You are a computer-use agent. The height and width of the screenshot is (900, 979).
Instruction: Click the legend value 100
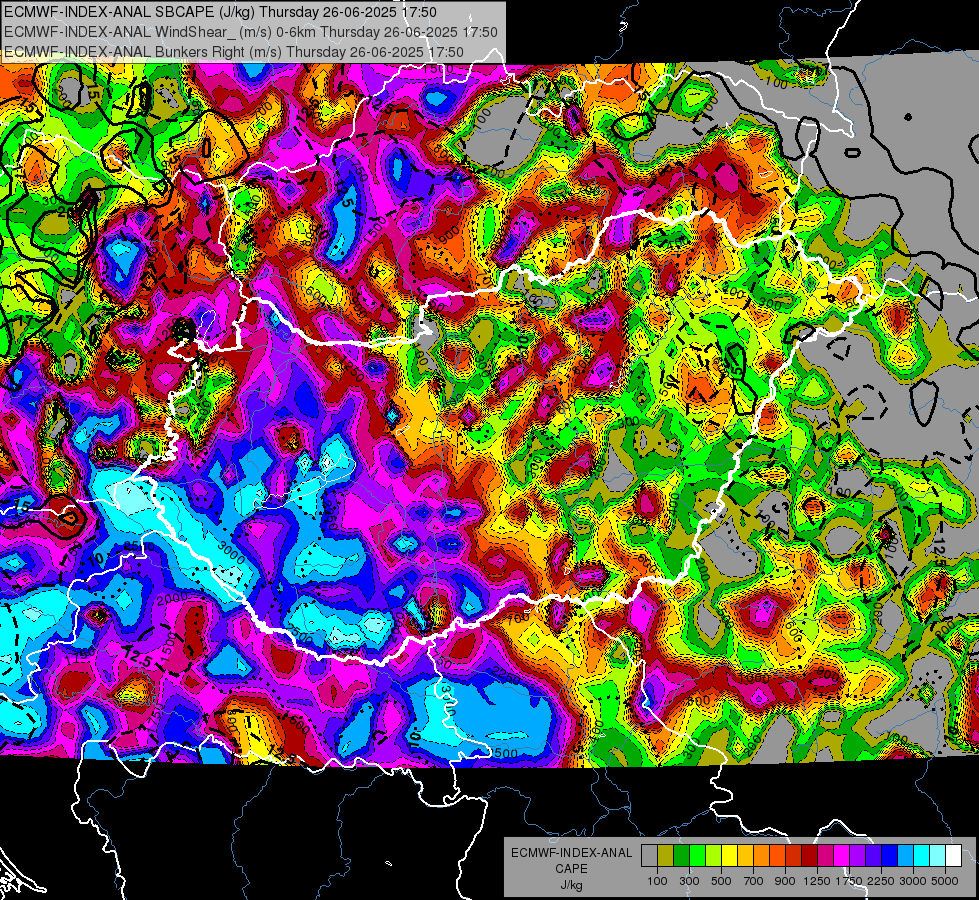657,881
